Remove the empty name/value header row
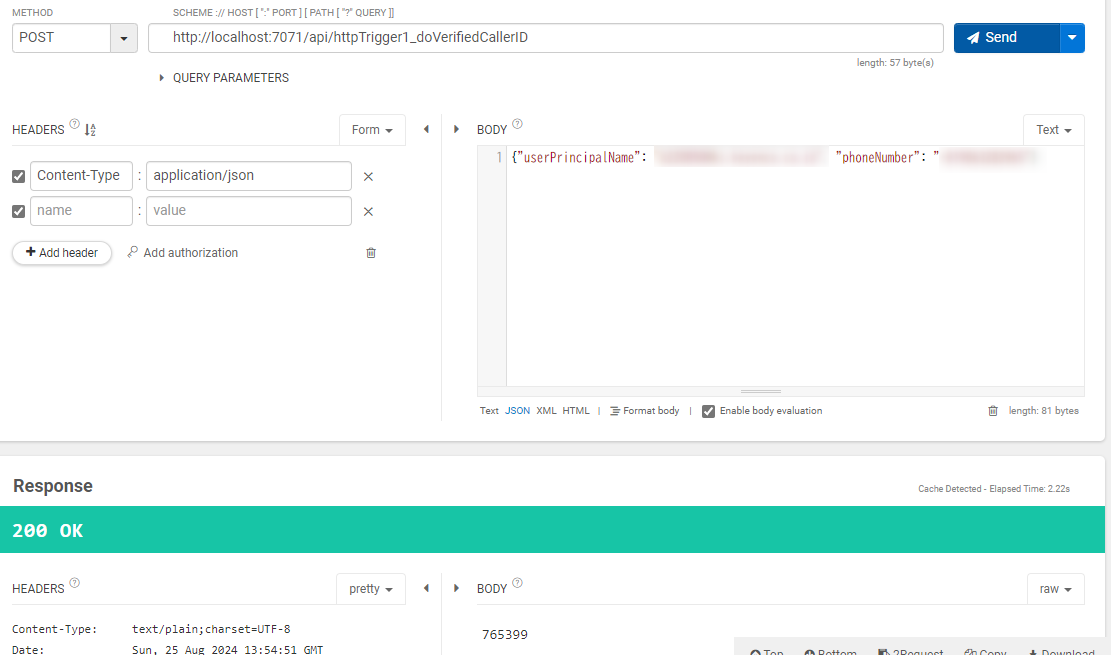The image size is (1111, 655). point(368,212)
